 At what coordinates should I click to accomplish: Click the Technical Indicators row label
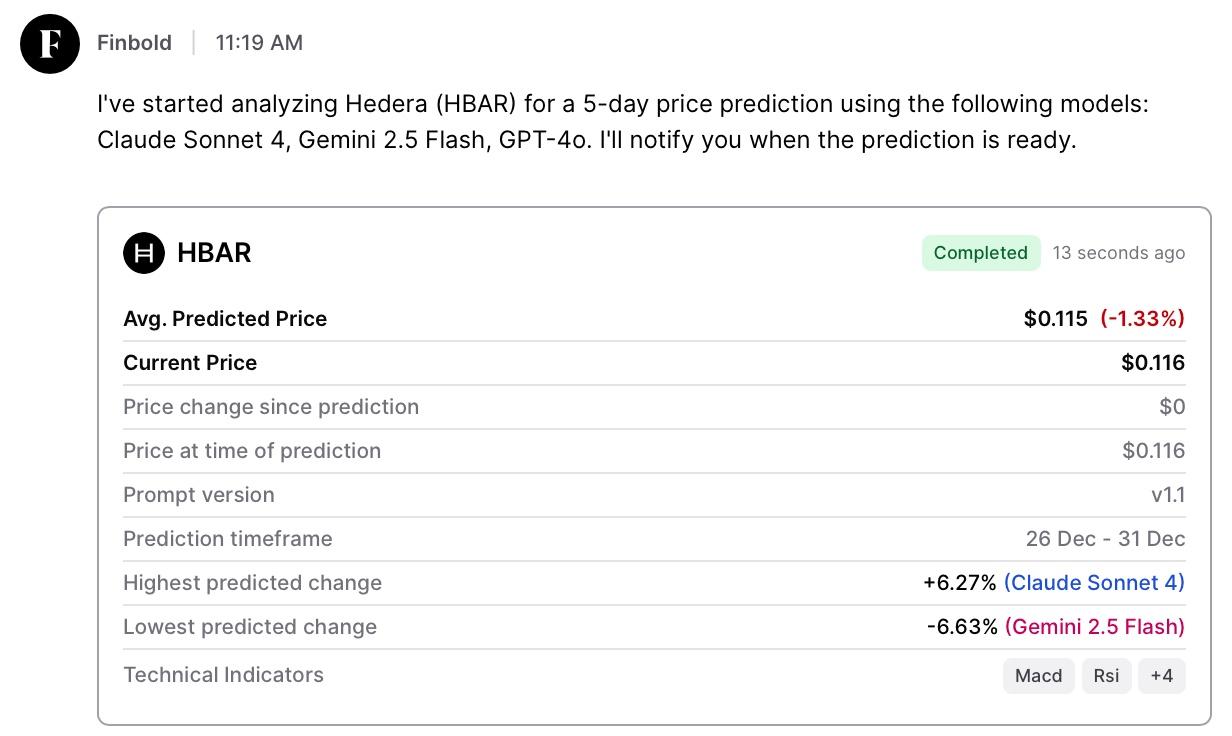pyautogui.click(x=223, y=675)
